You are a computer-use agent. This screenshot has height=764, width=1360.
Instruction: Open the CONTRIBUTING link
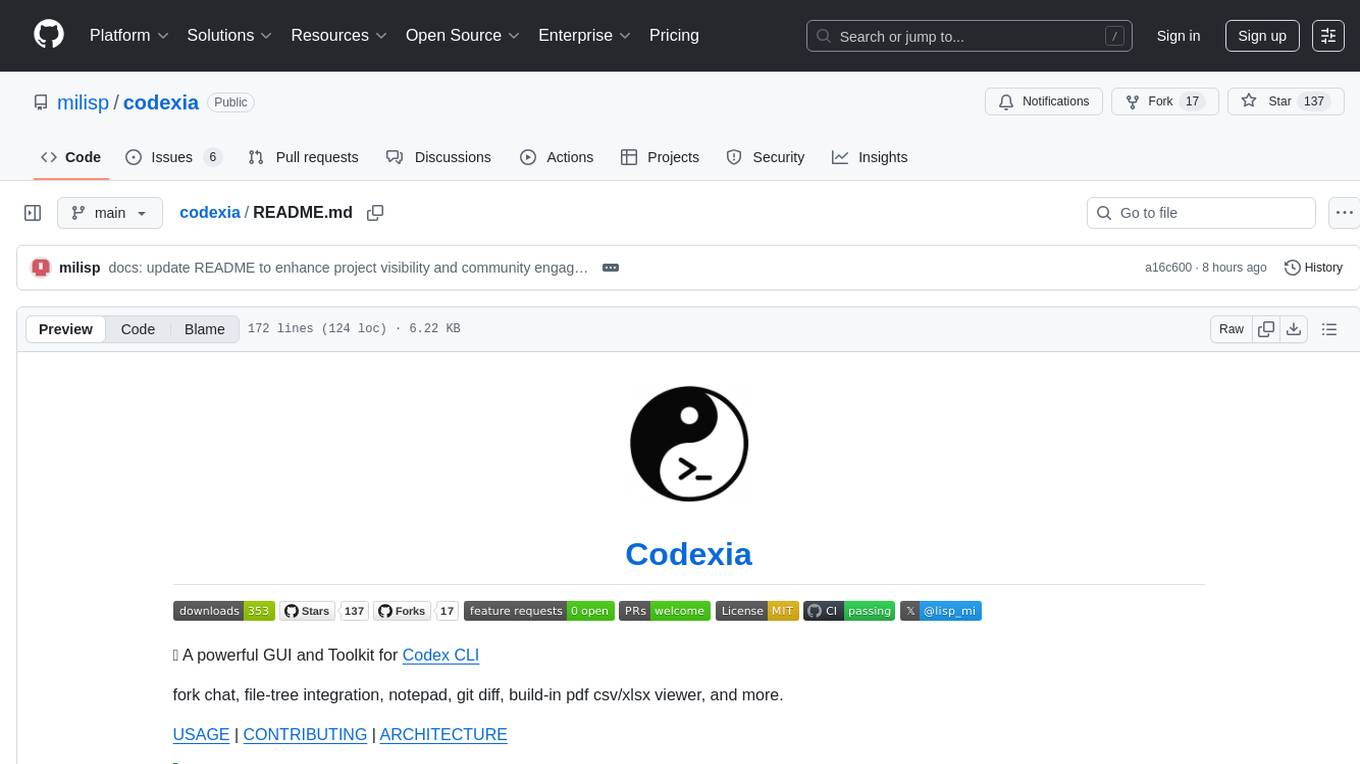click(305, 734)
